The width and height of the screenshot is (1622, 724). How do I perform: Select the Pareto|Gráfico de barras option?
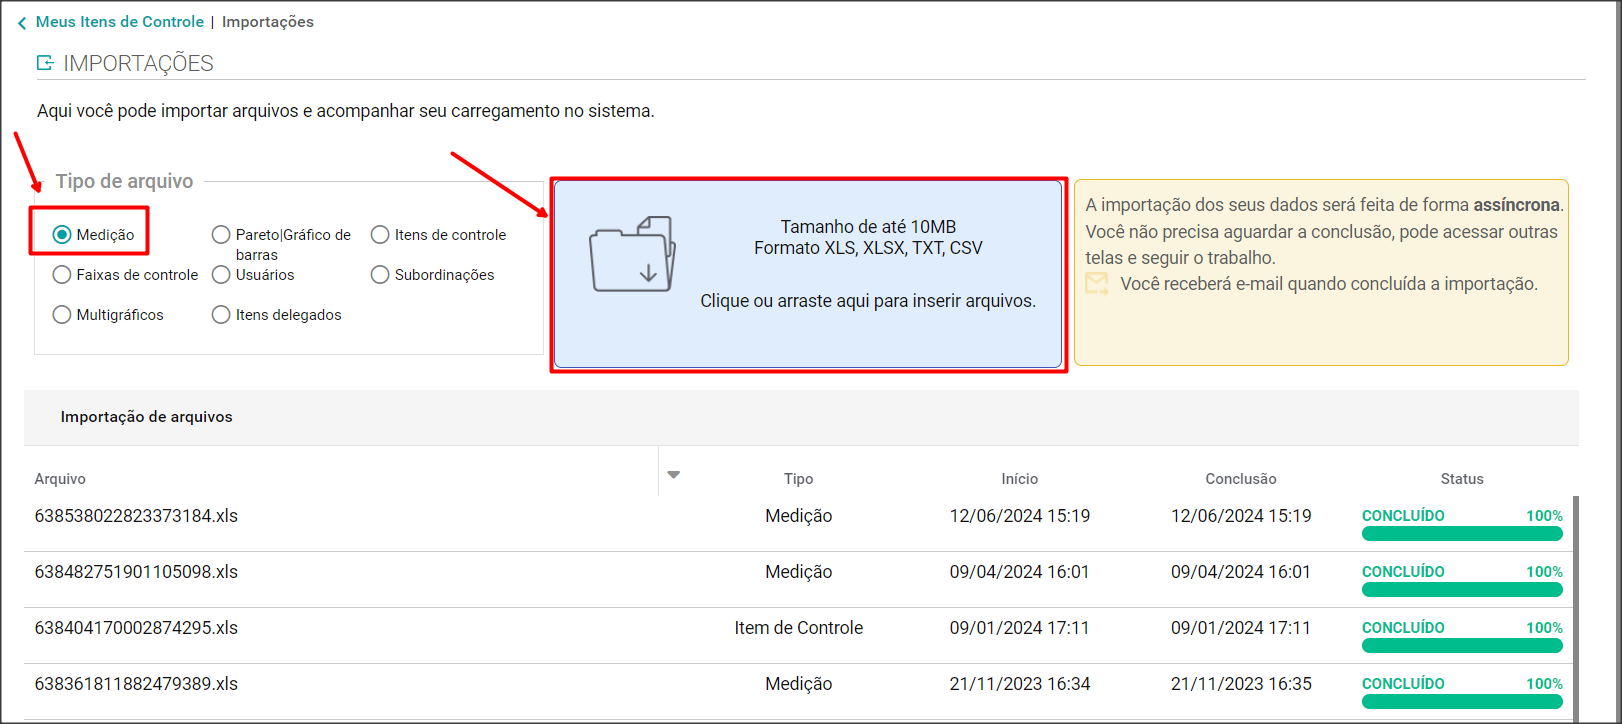pos(221,235)
